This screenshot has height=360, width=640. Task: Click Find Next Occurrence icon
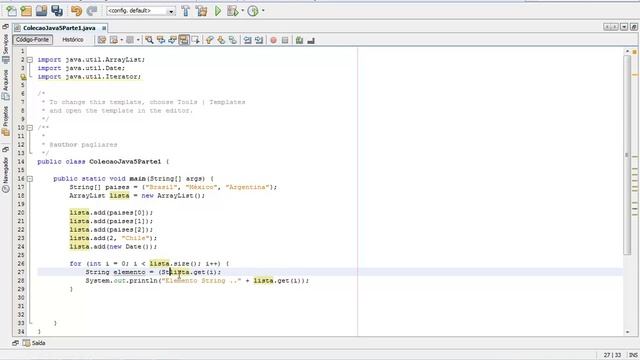pos(172,40)
